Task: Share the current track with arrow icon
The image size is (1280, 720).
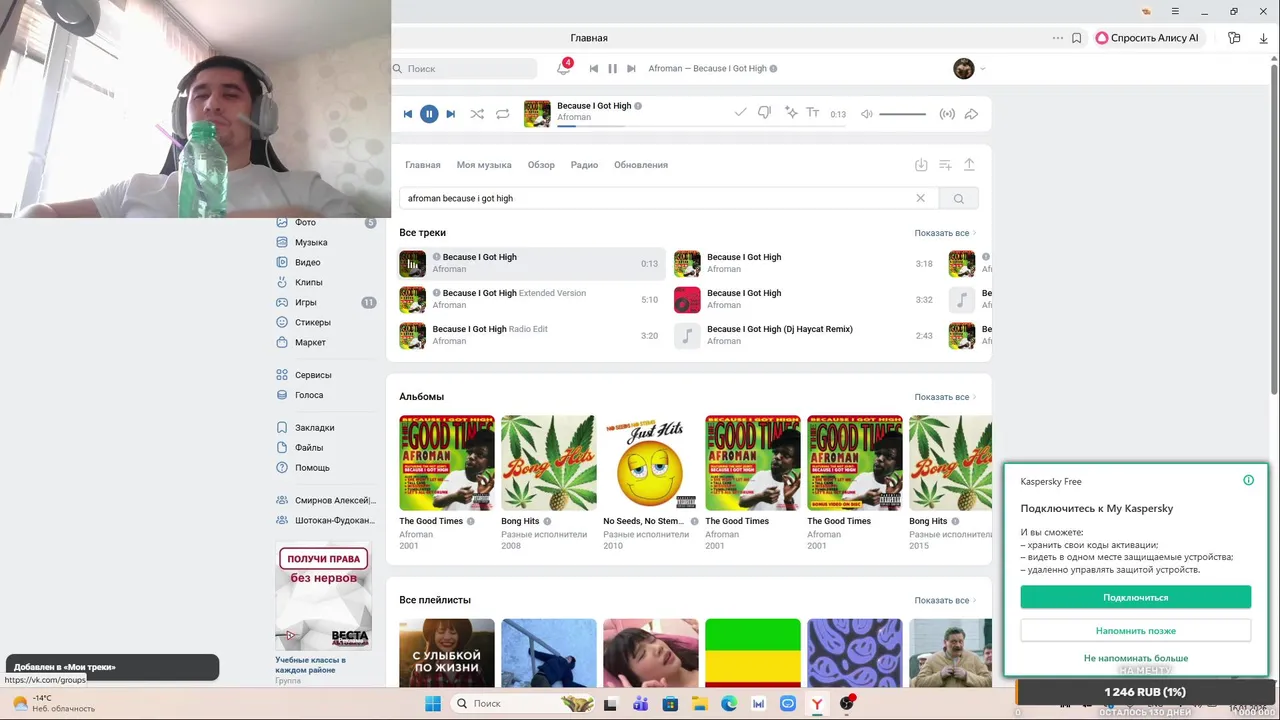Action: (971, 114)
